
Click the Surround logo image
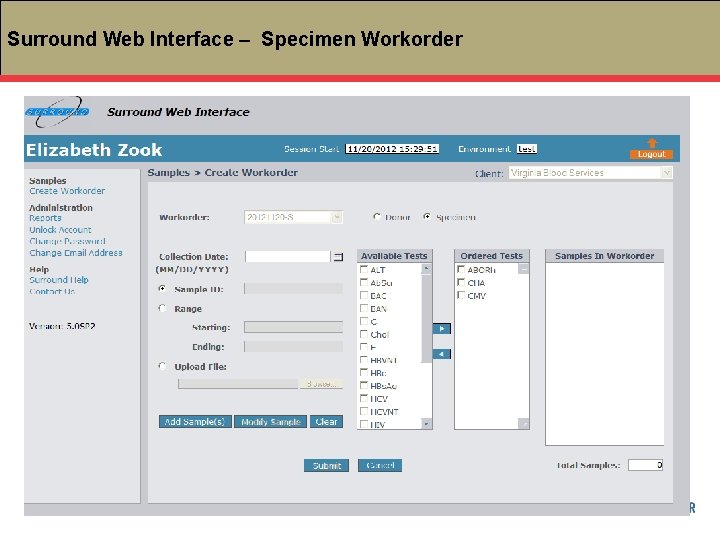pos(57,112)
